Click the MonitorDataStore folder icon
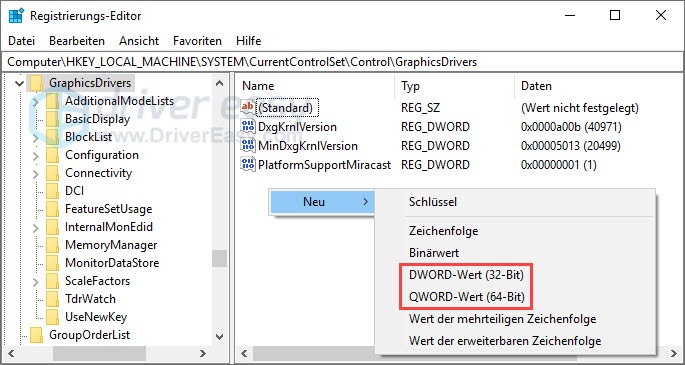 [52, 263]
